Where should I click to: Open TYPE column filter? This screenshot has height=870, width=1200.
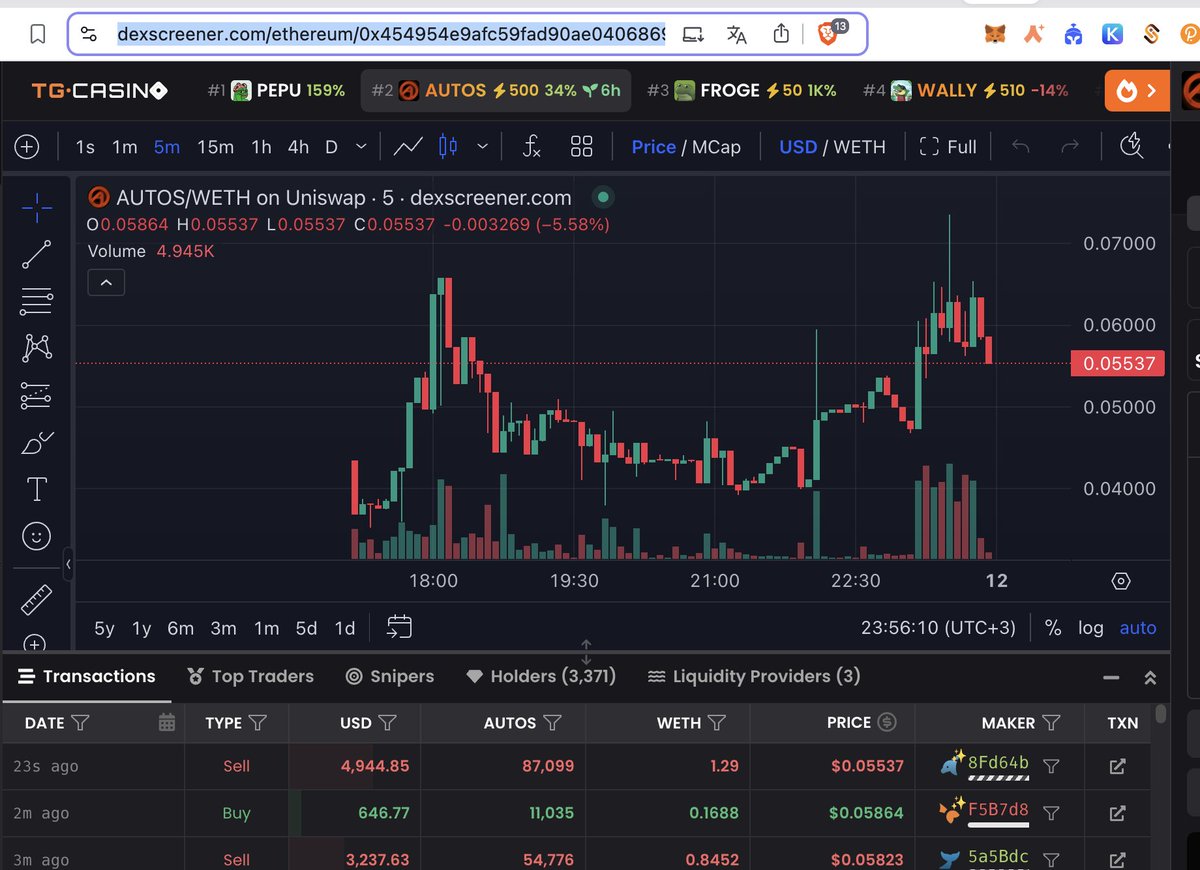[x=258, y=723]
